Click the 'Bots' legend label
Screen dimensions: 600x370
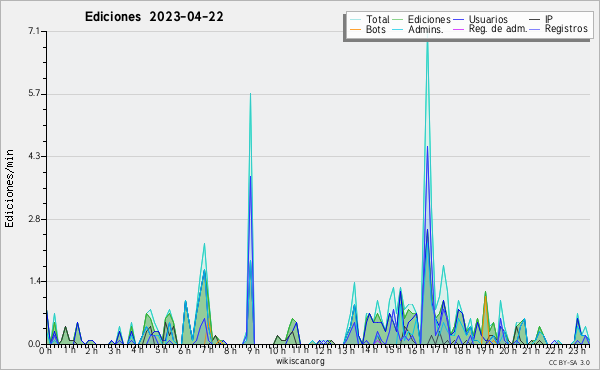[x=375, y=29]
